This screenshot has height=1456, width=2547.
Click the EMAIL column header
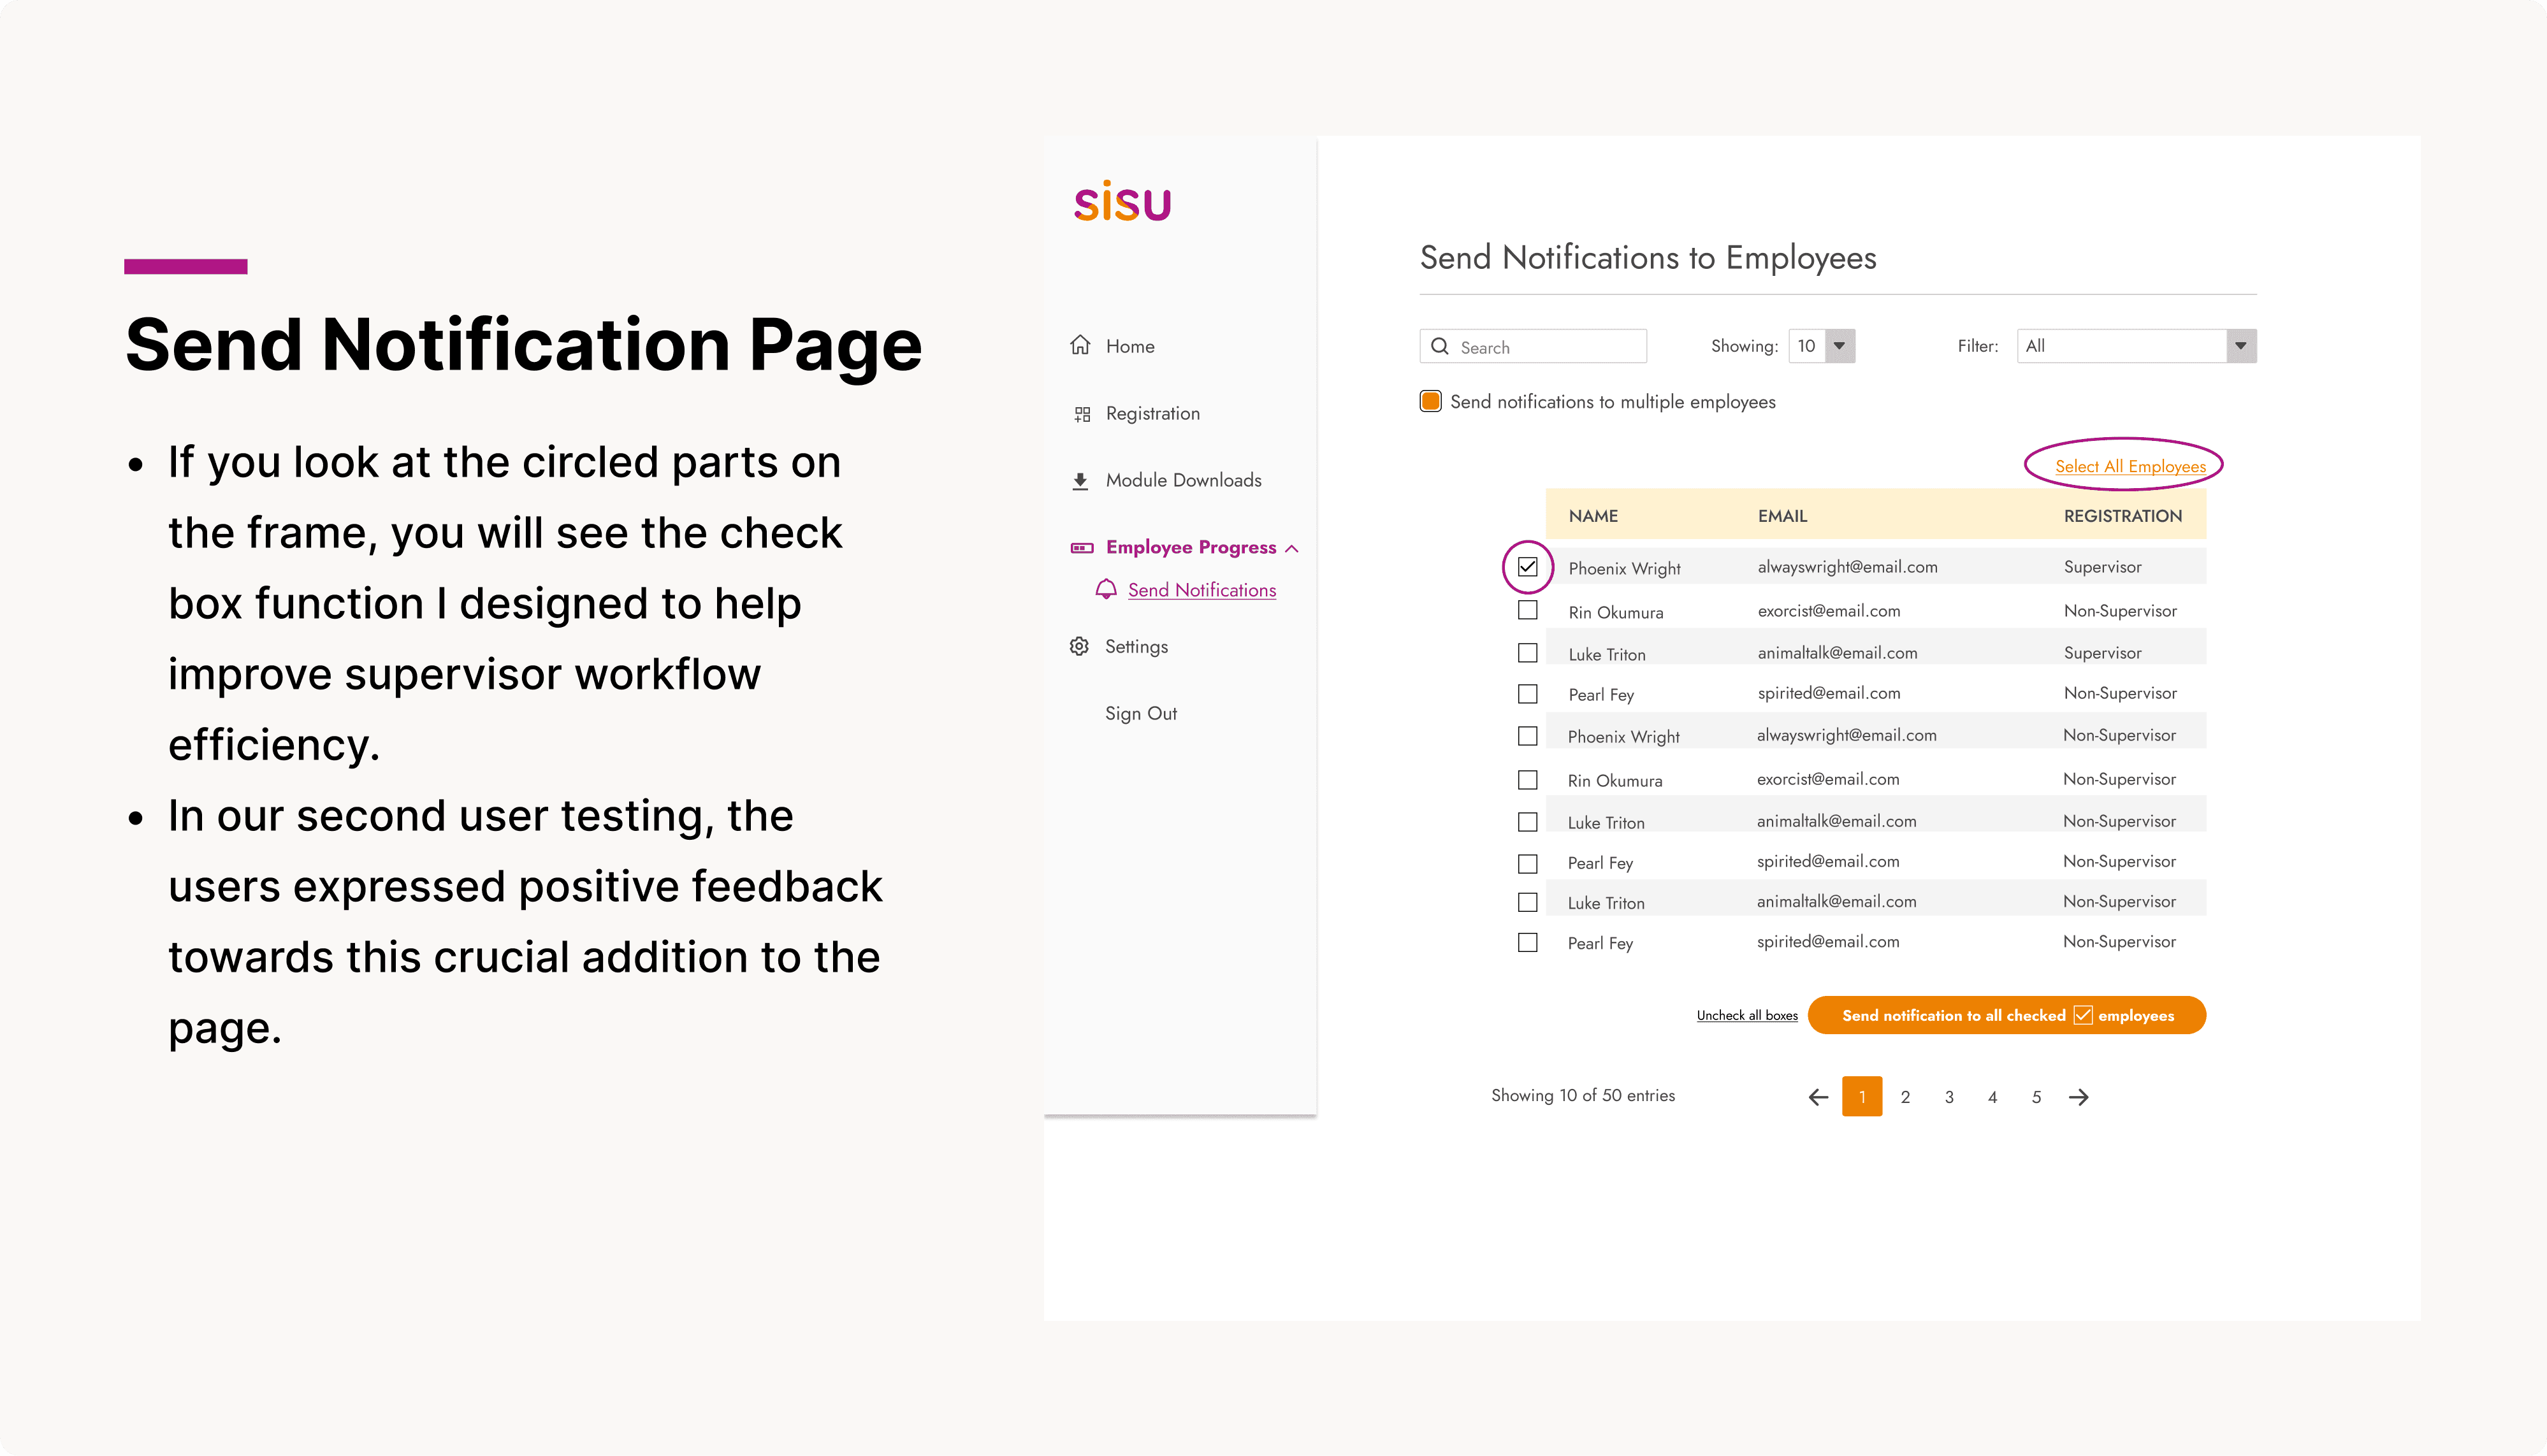pos(1782,516)
